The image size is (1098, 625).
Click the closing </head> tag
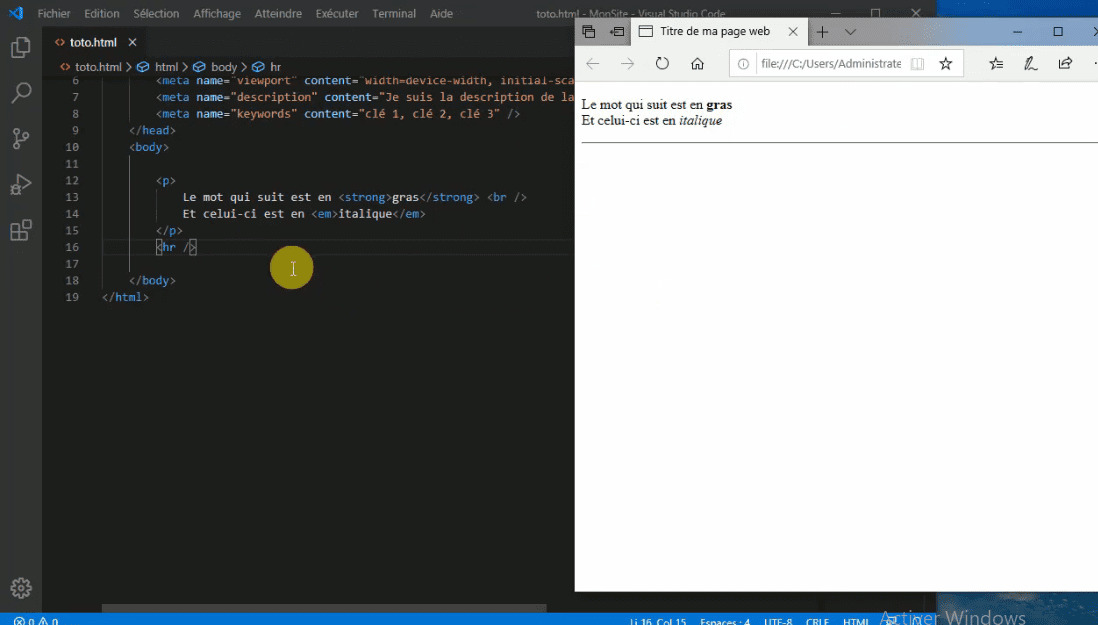coord(153,130)
